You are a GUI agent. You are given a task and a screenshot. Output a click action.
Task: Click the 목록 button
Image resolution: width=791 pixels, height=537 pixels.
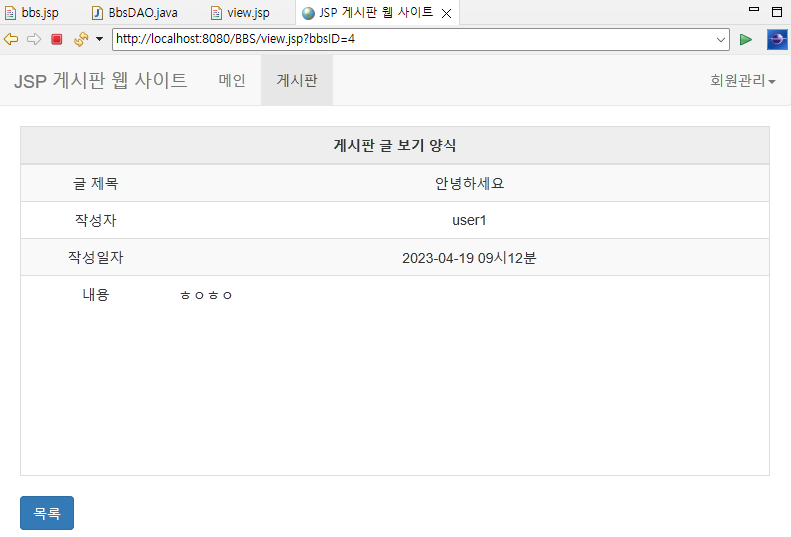point(47,513)
